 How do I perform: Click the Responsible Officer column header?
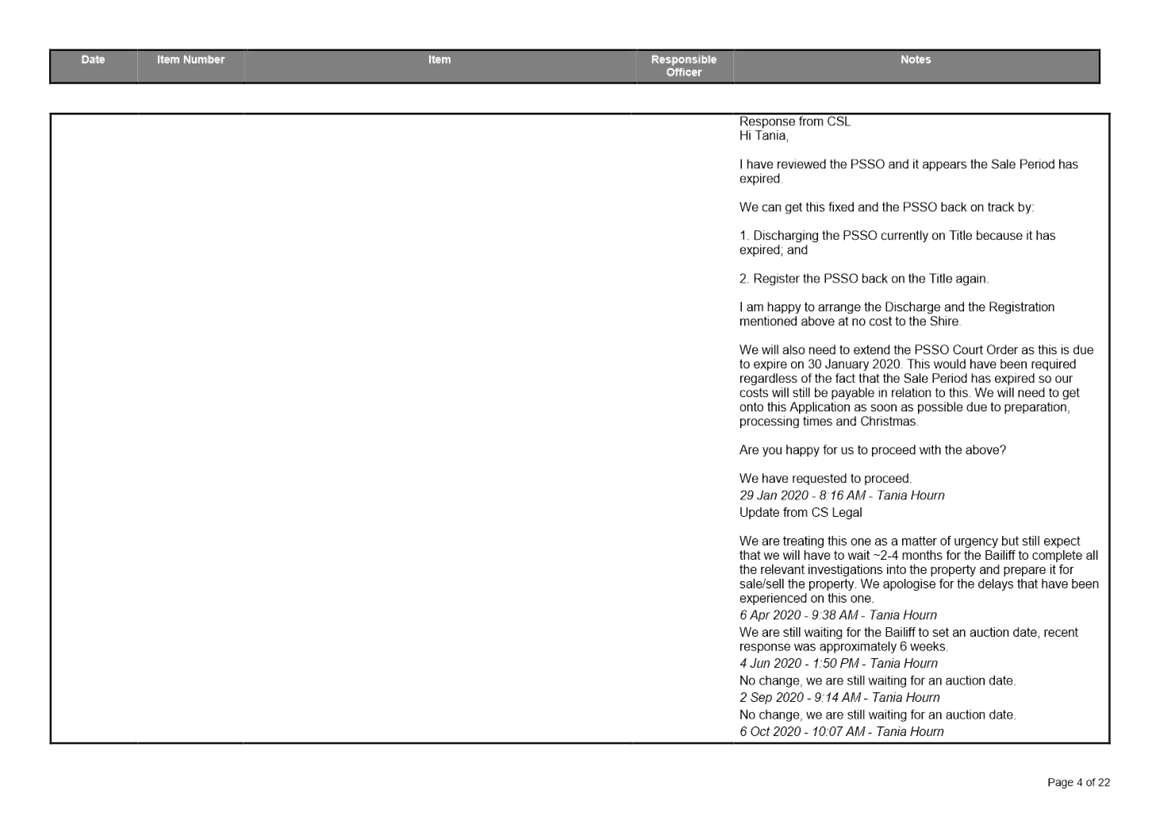coord(684,66)
